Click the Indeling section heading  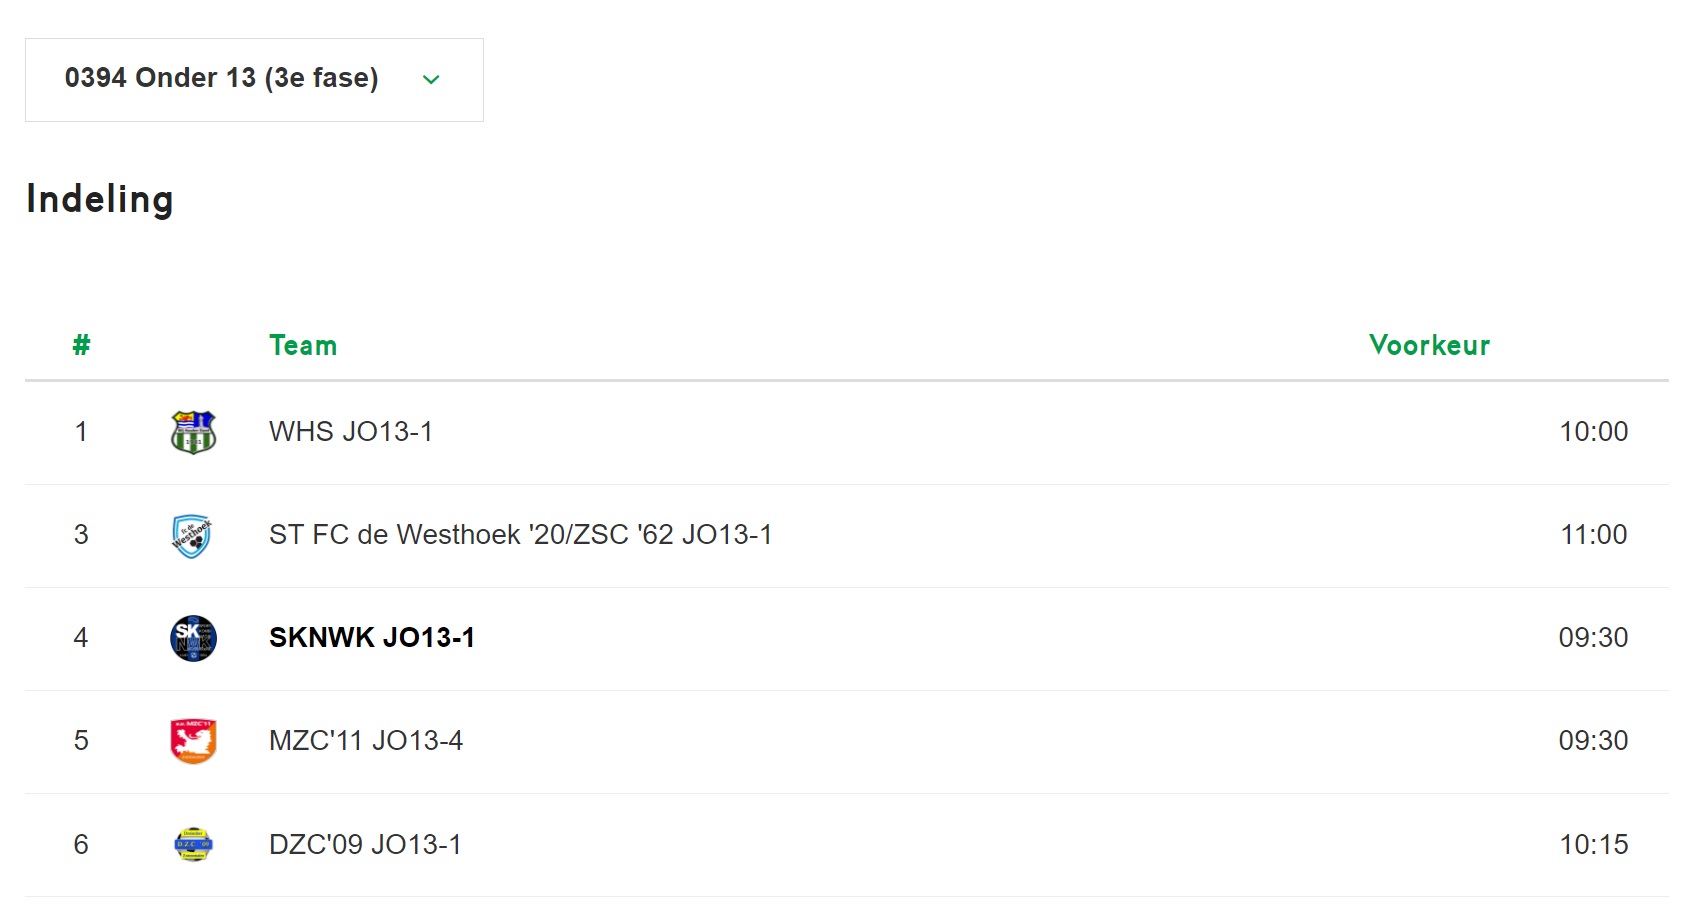(x=100, y=200)
